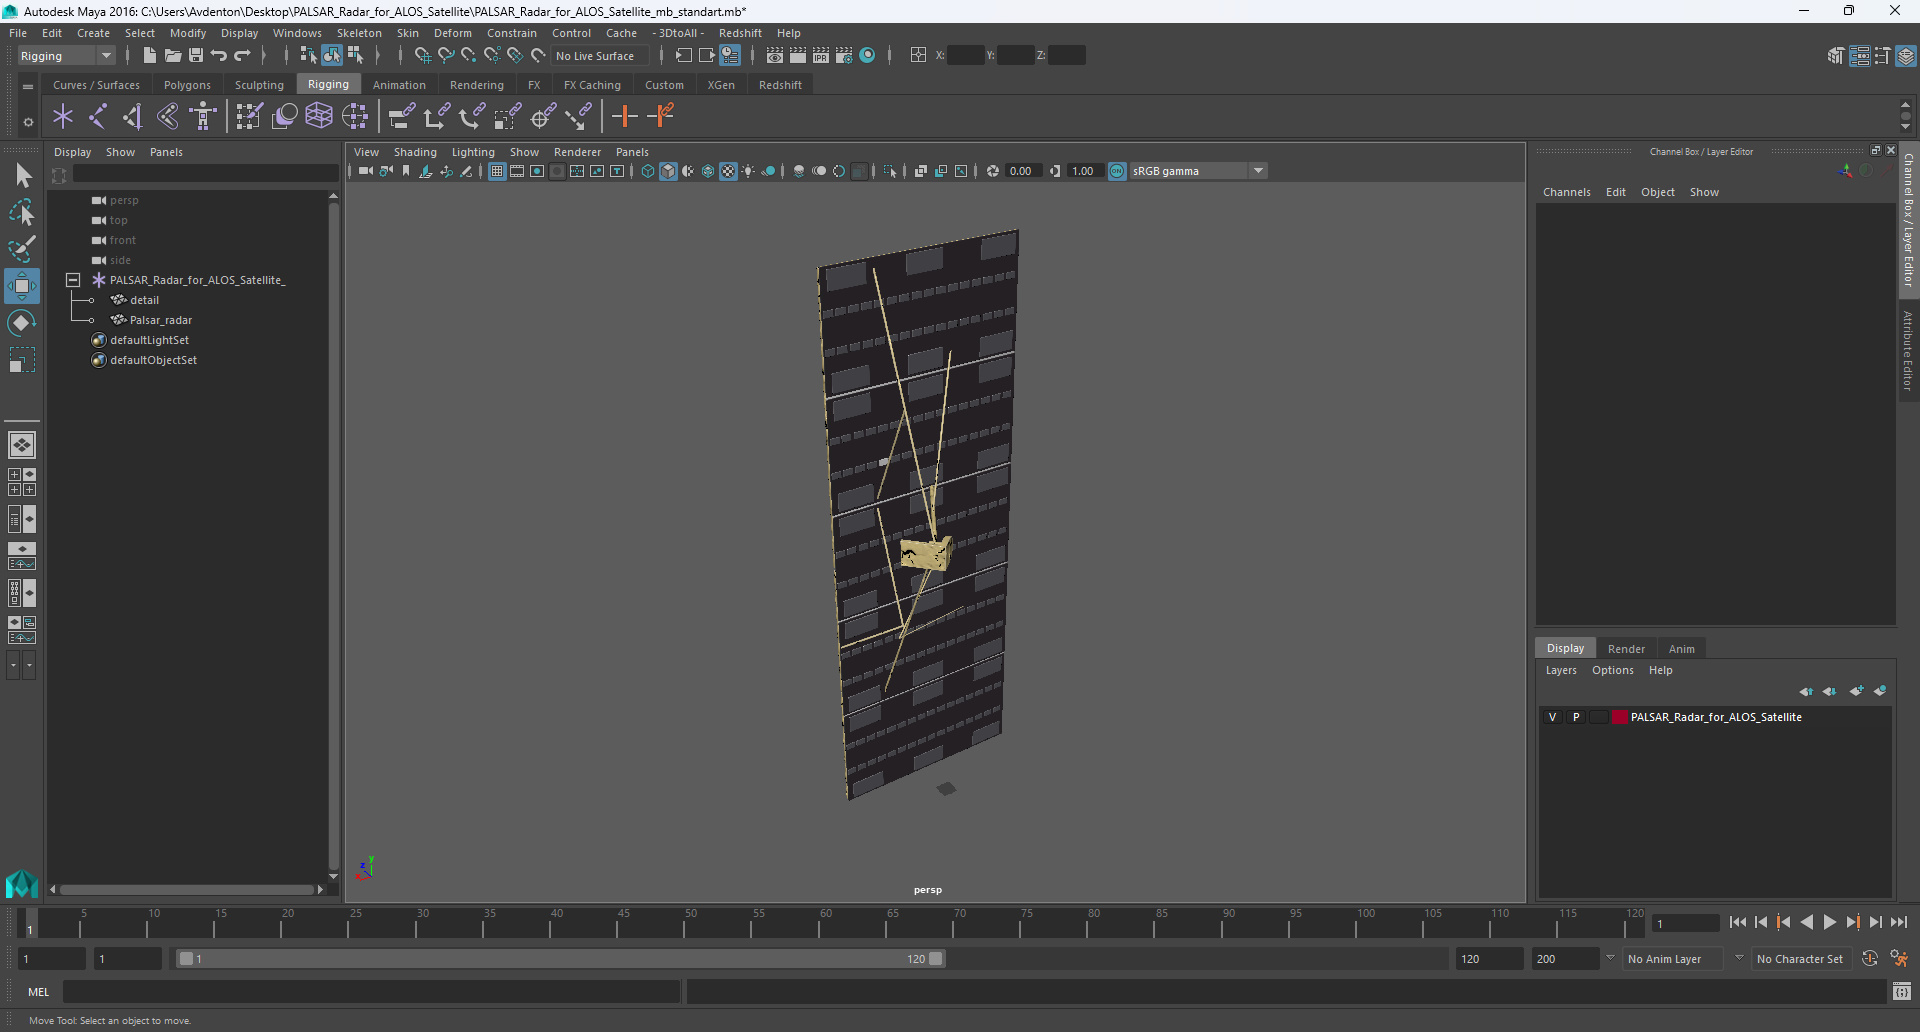This screenshot has width=1920, height=1032.
Task: Click the Play Forwards button
Action: (1829, 923)
